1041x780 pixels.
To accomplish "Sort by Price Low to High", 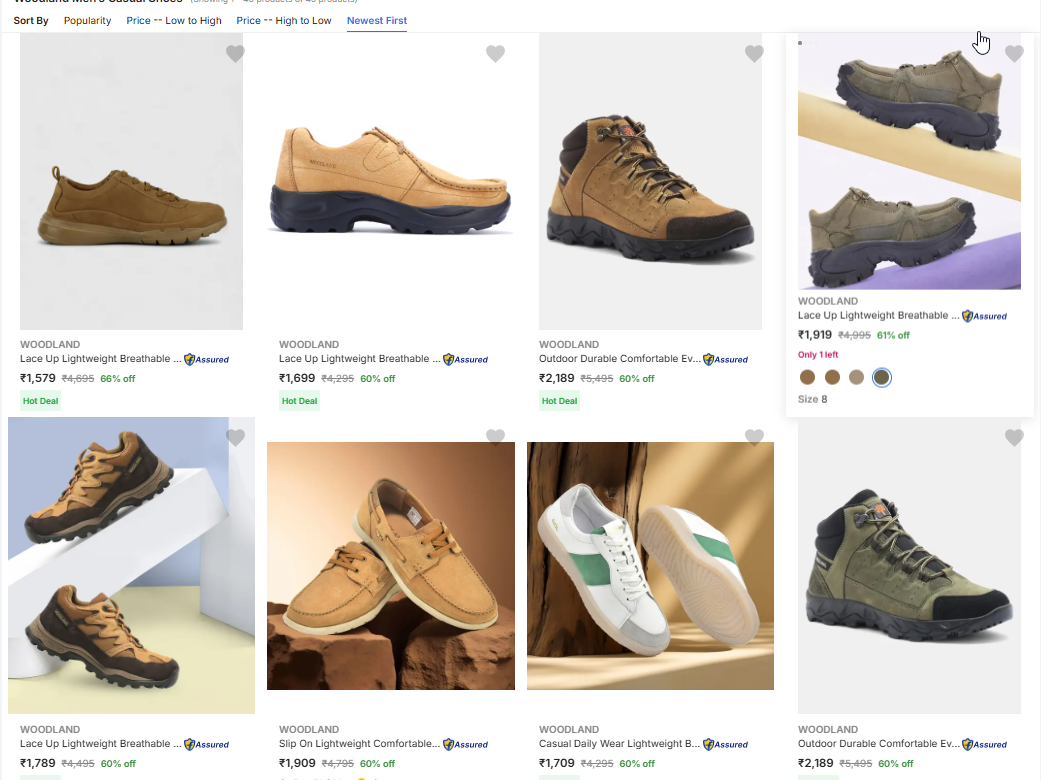I will 174,20.
